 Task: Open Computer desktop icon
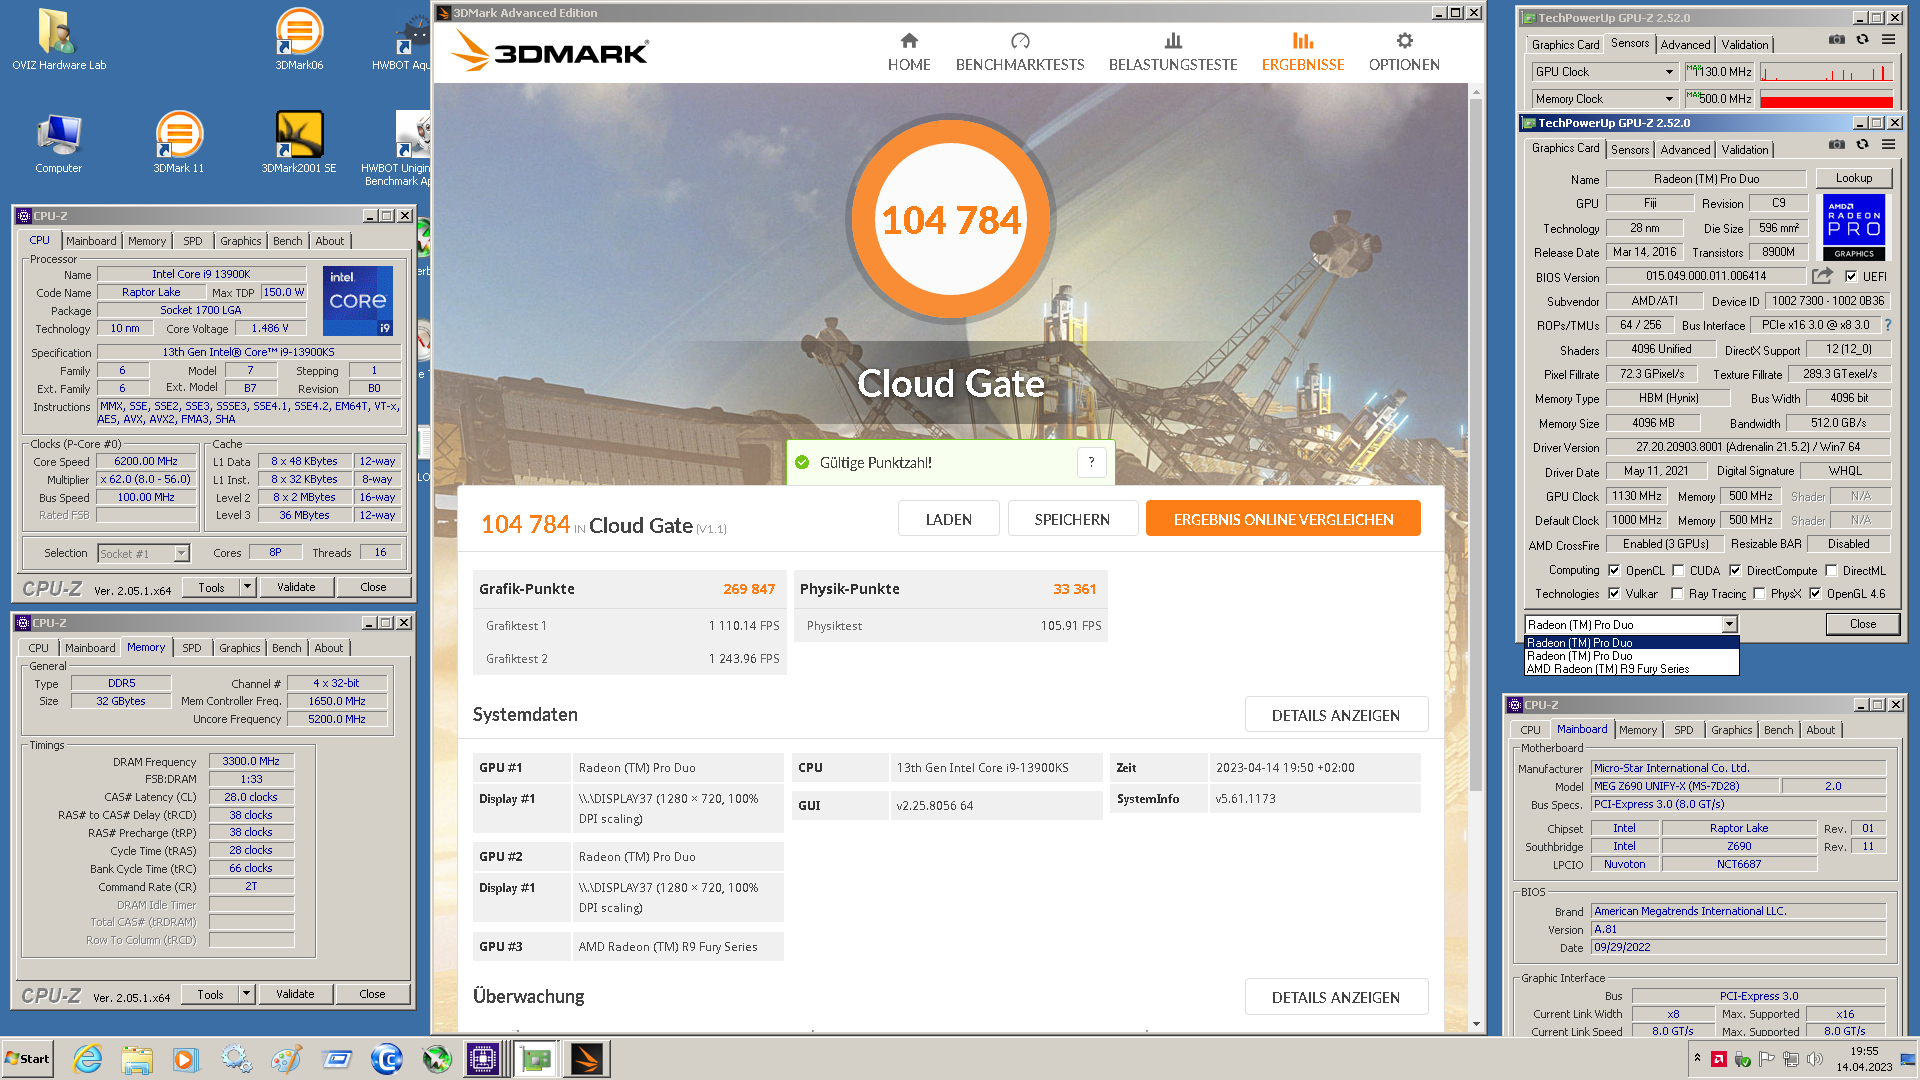59,143
